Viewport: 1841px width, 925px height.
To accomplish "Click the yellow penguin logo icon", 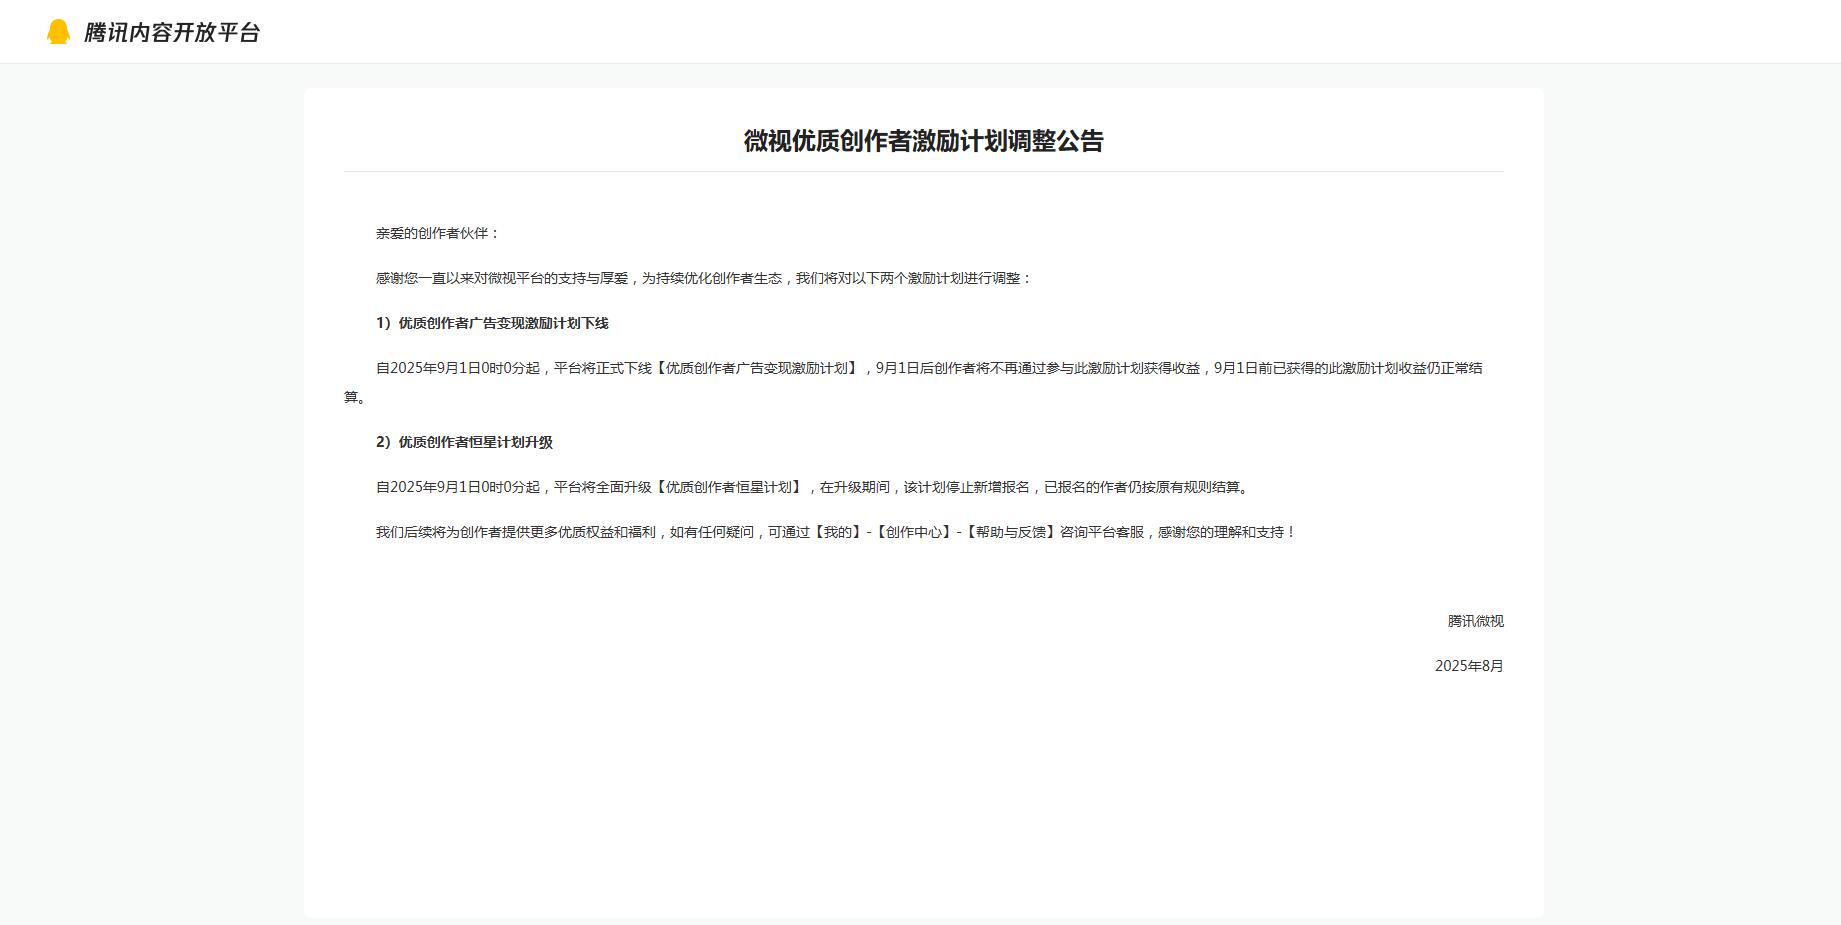I will [59, 32].
